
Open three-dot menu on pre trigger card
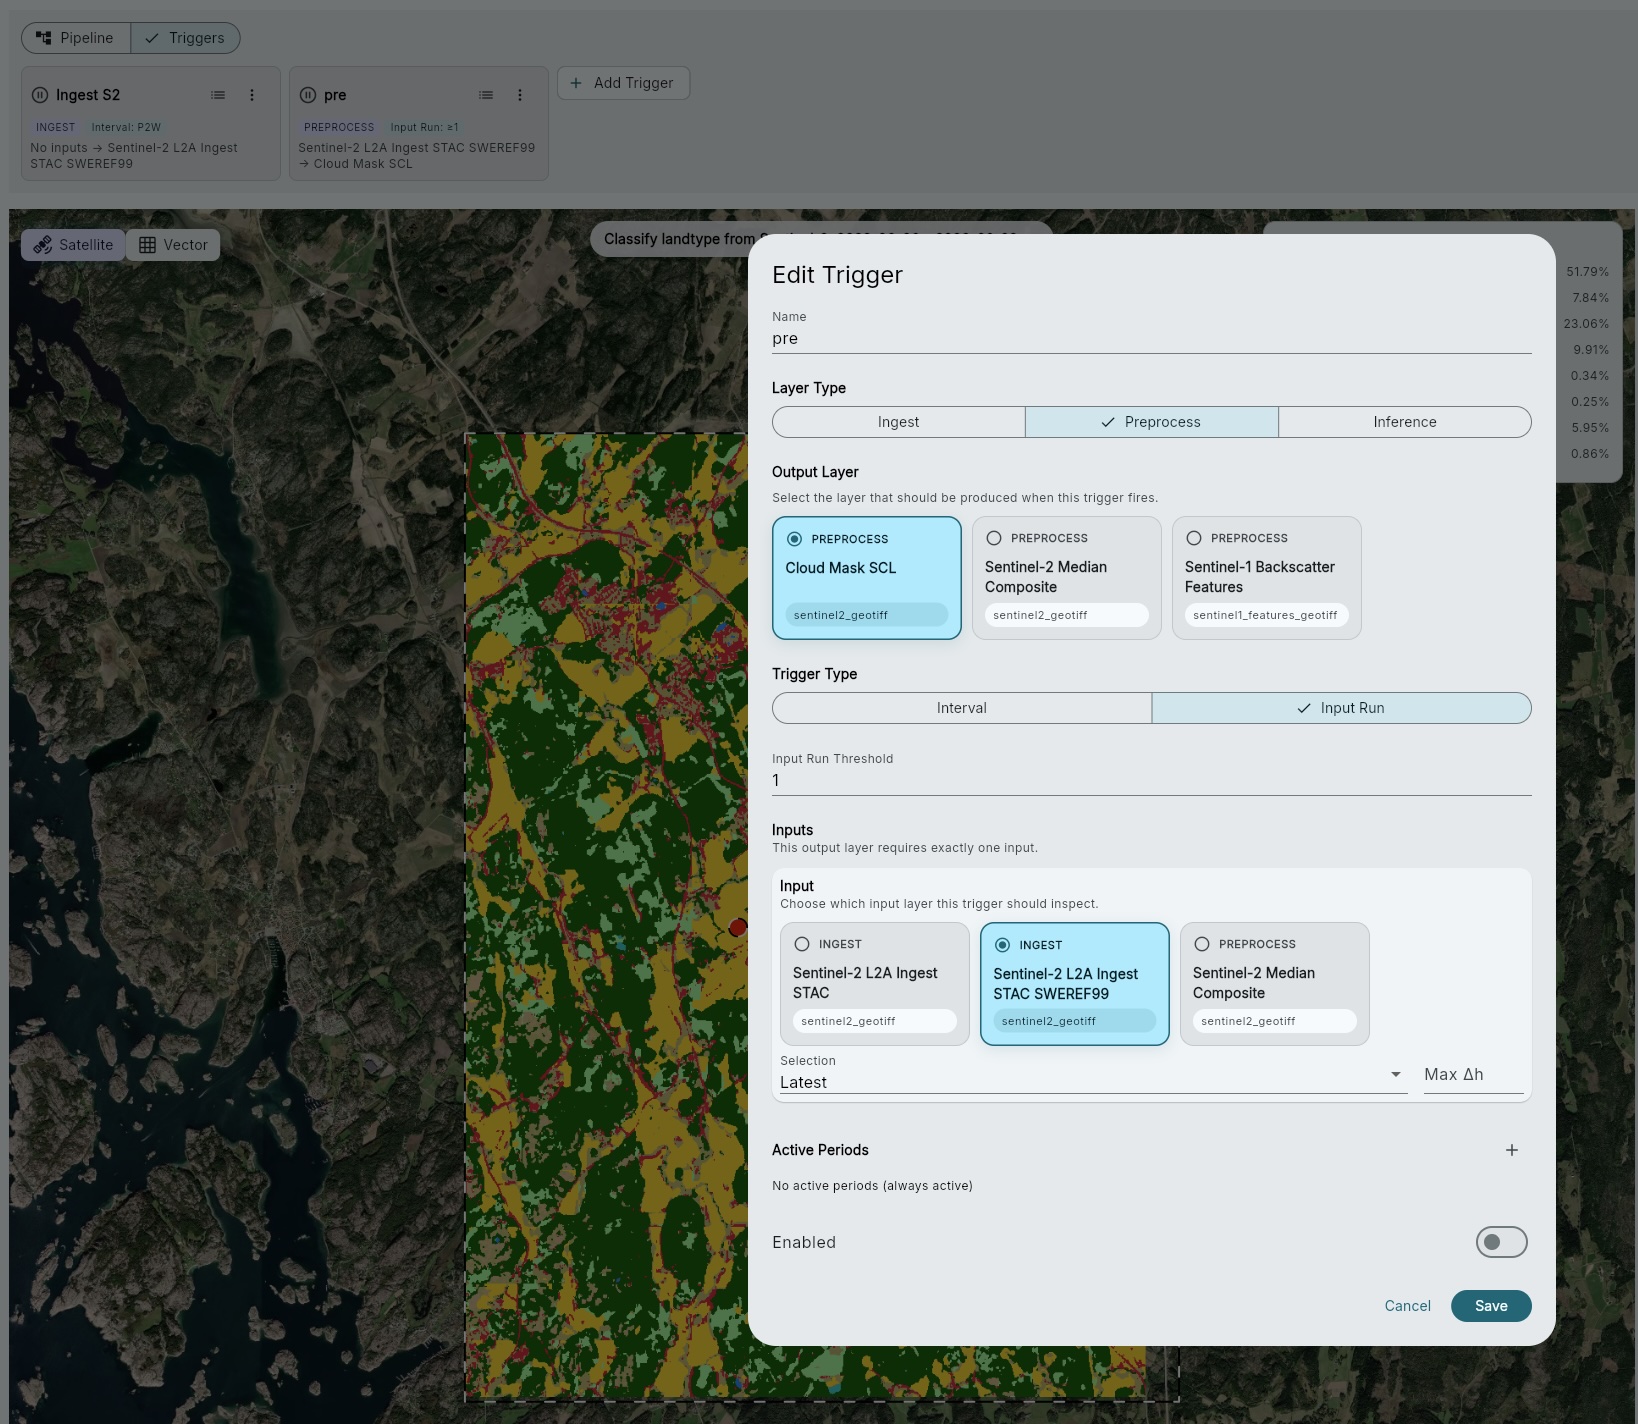click(520, 95)
